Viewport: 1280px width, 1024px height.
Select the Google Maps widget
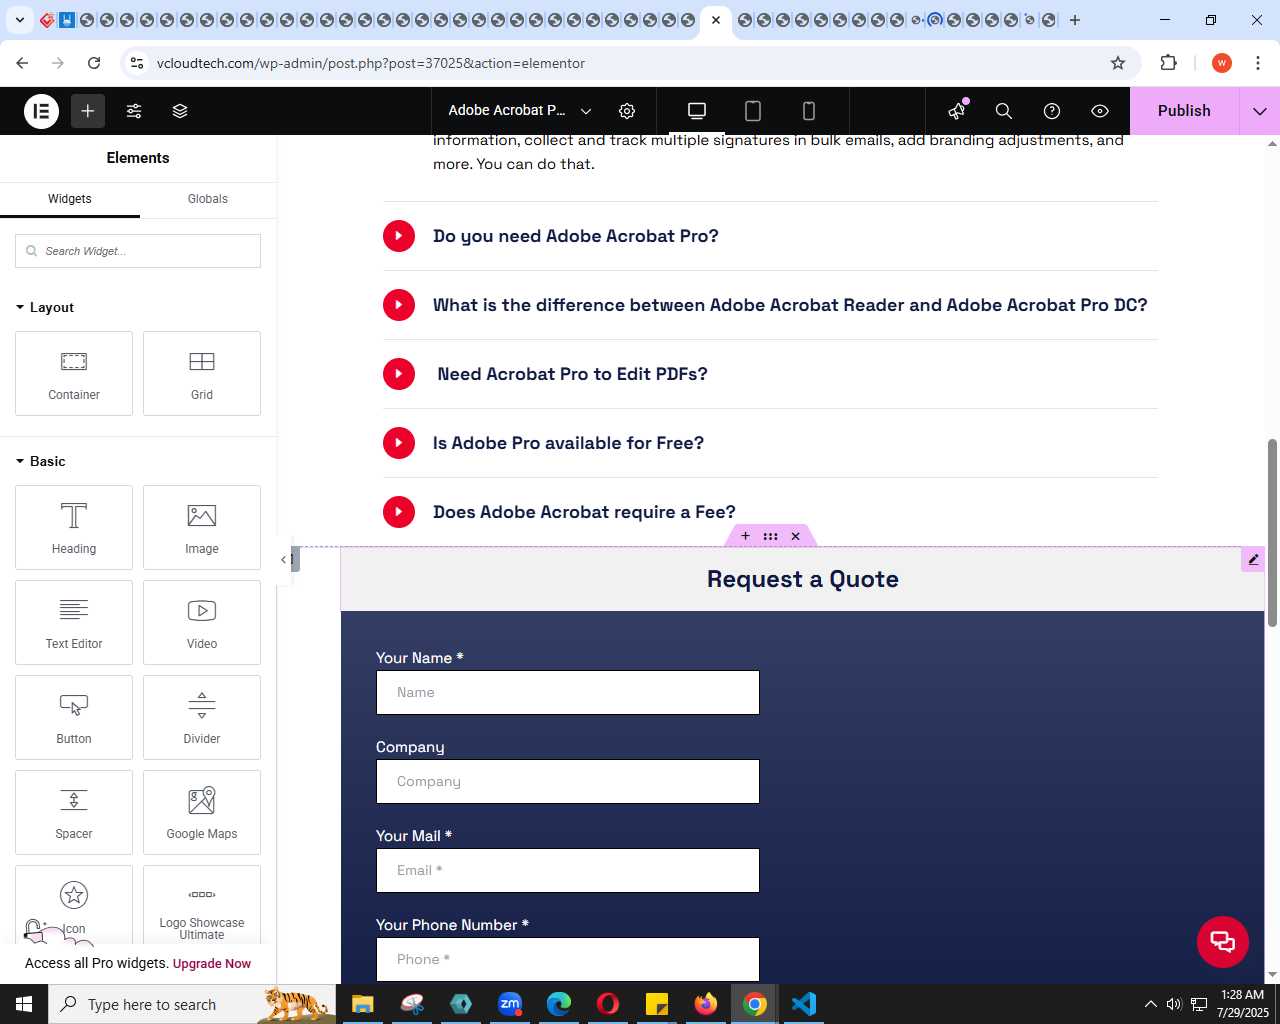point(202,812)
